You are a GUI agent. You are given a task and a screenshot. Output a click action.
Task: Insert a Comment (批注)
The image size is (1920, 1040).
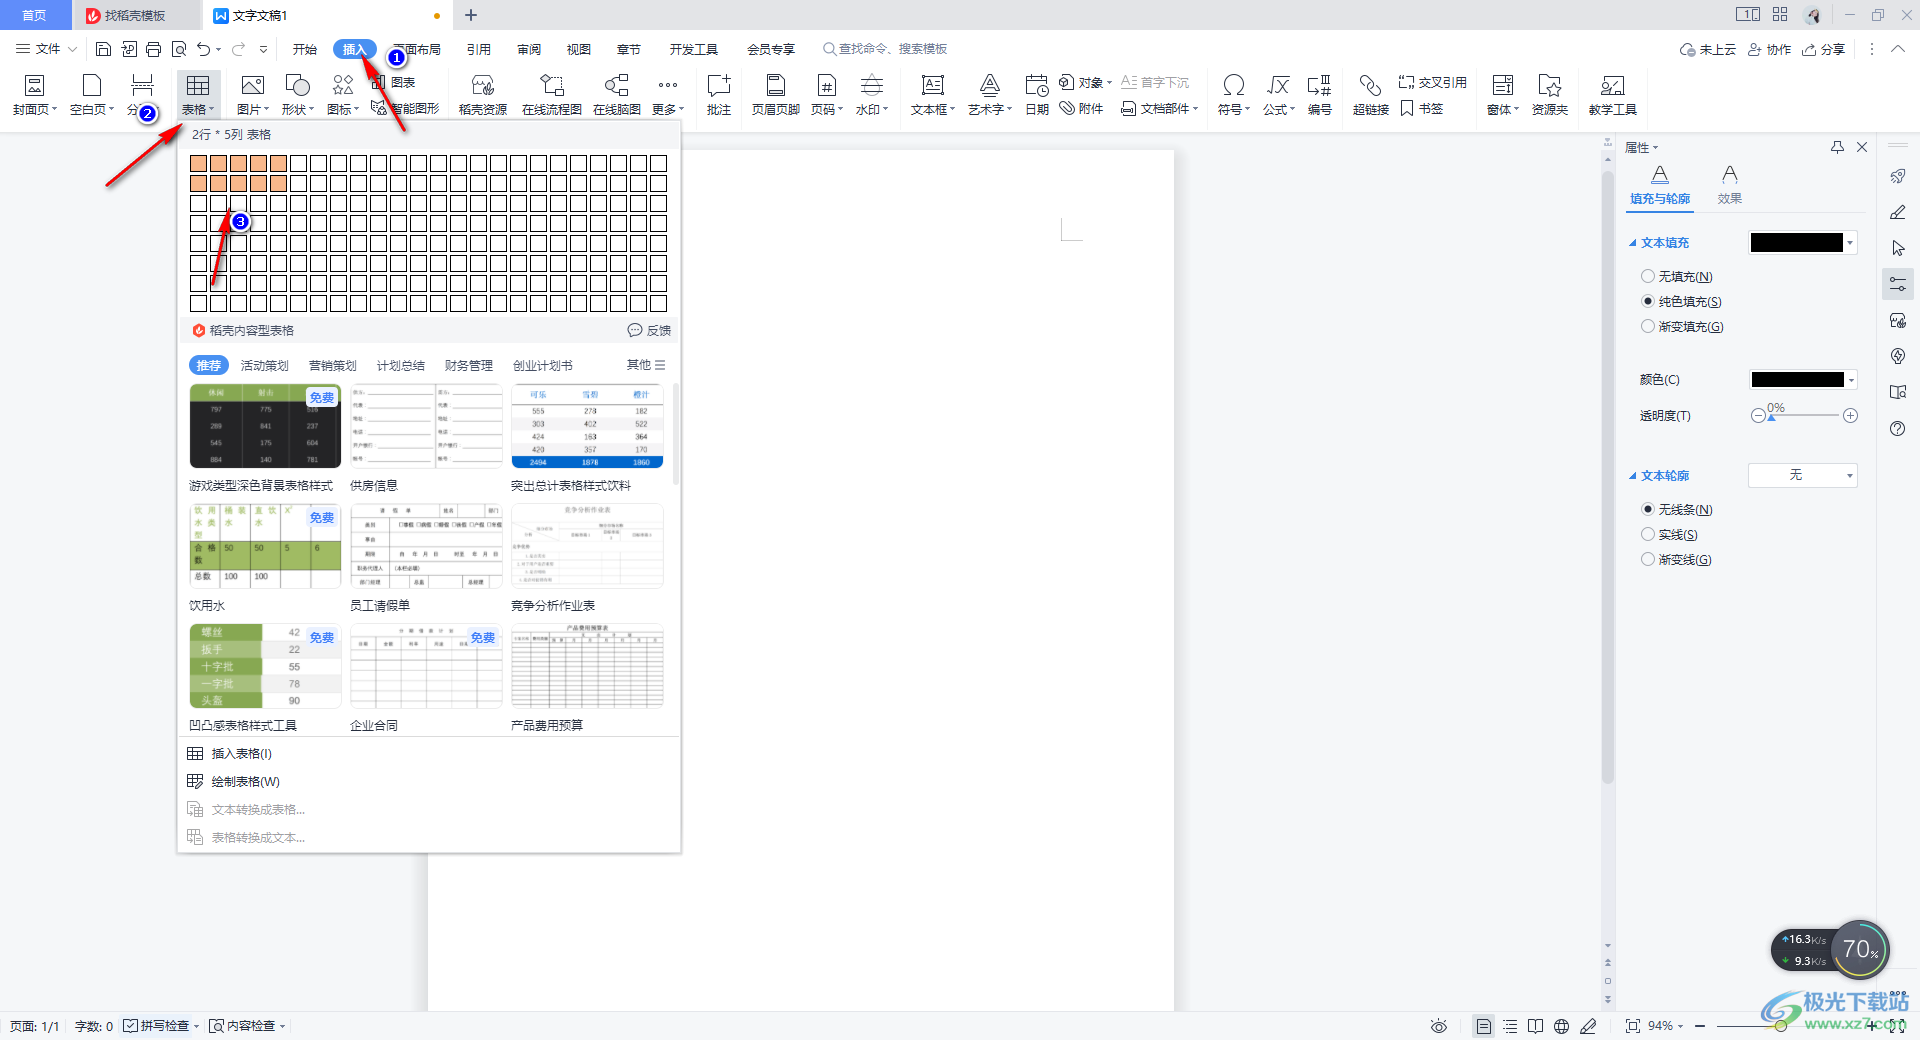(719, 96)
